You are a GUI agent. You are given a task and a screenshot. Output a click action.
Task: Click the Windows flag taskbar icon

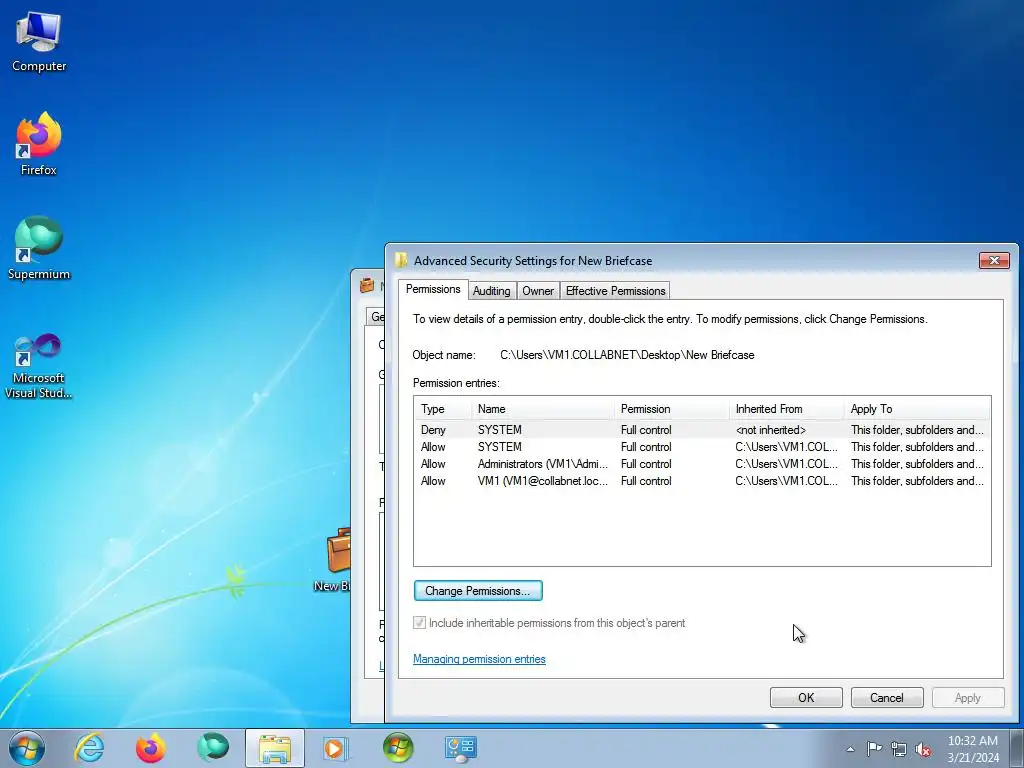tap(398, 748)
